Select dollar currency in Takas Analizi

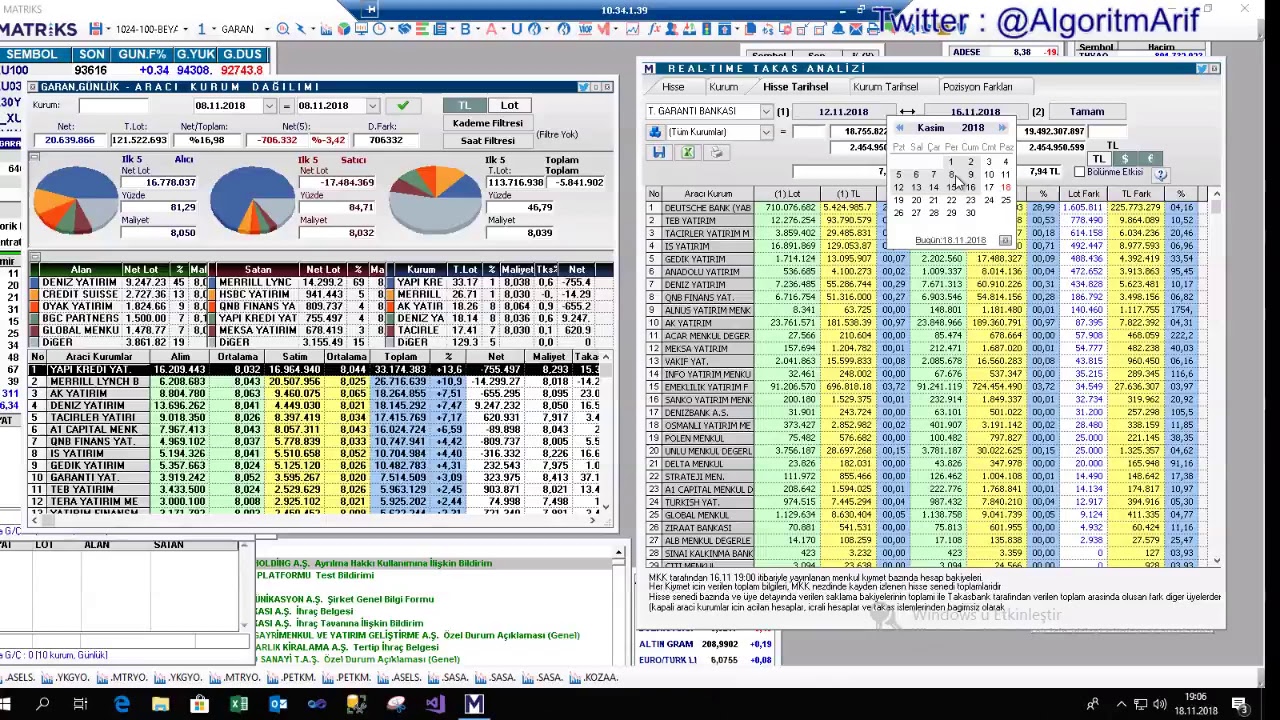click(1124, 160)
